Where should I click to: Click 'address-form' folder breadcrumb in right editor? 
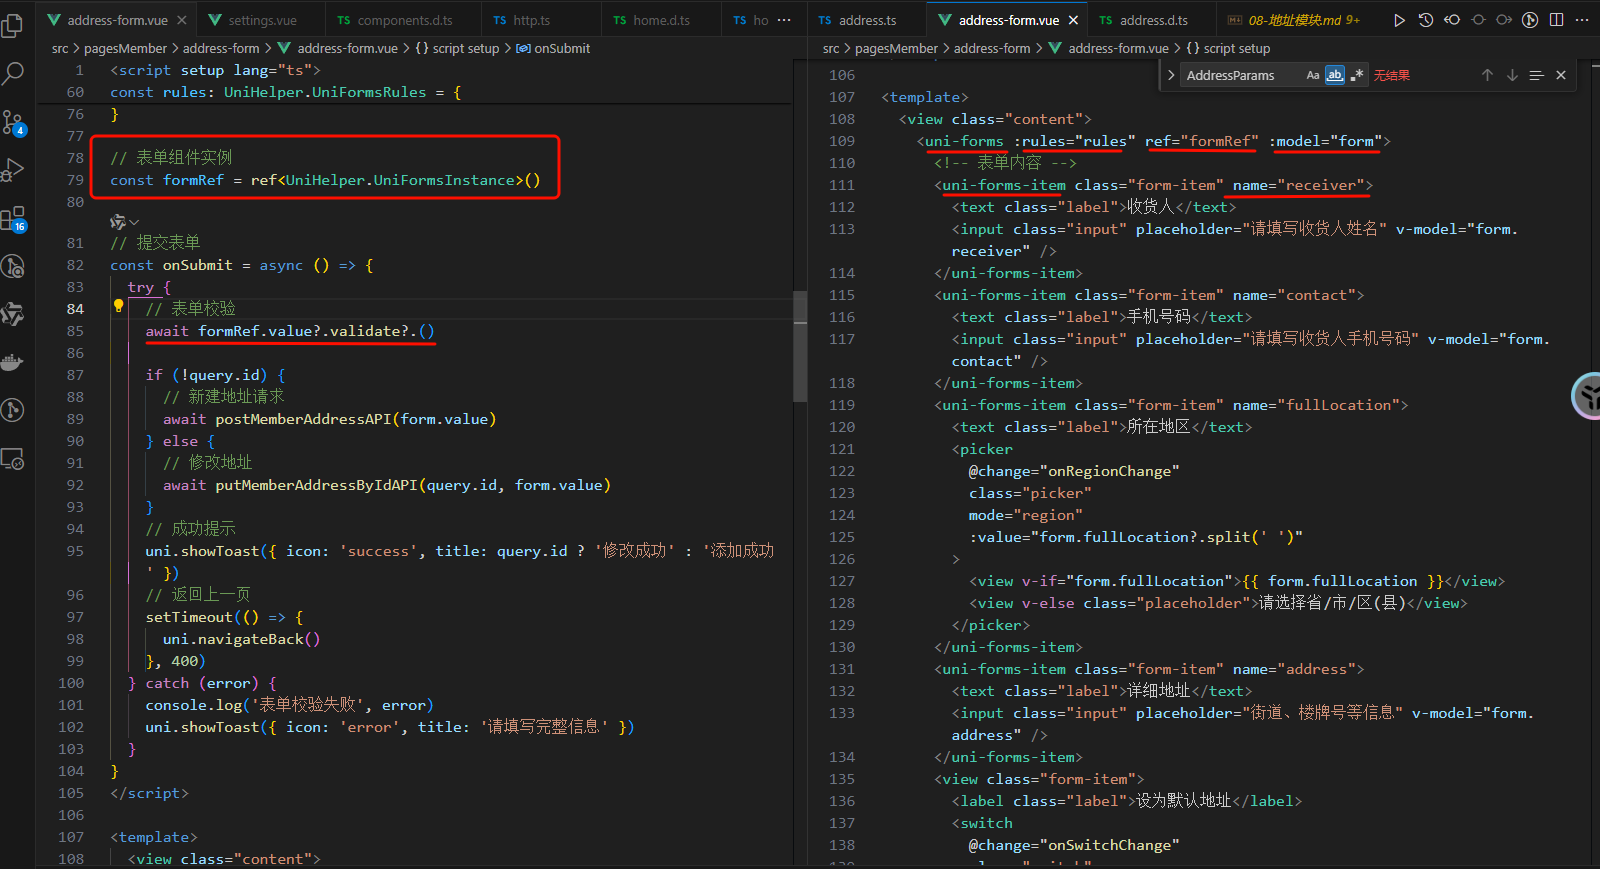point(992,48)
